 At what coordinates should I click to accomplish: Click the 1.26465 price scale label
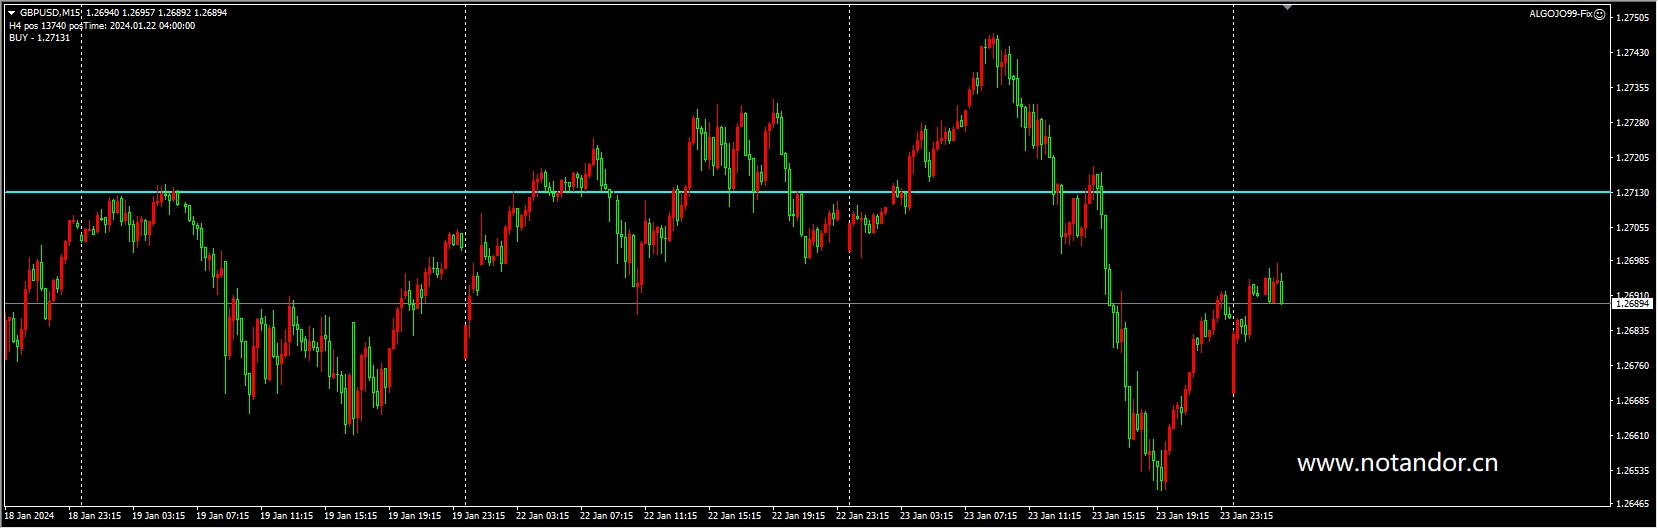(x=1633, y=504)
